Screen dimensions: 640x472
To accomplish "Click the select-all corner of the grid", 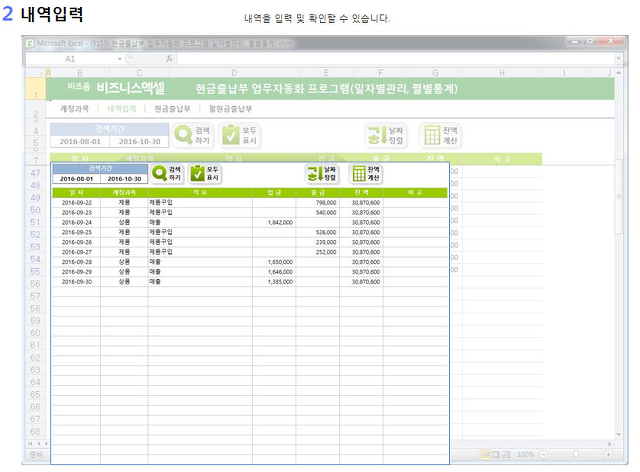I will pyautogui.click(x=36, y=73).
